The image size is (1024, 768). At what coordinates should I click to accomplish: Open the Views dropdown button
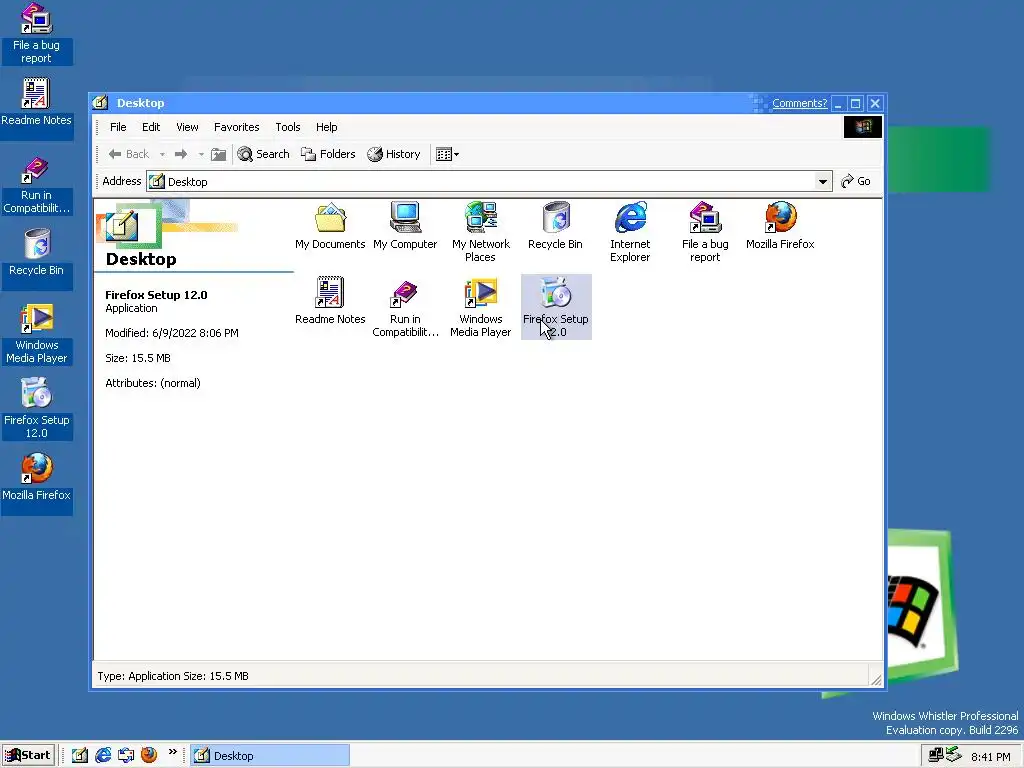pos(447,155)
